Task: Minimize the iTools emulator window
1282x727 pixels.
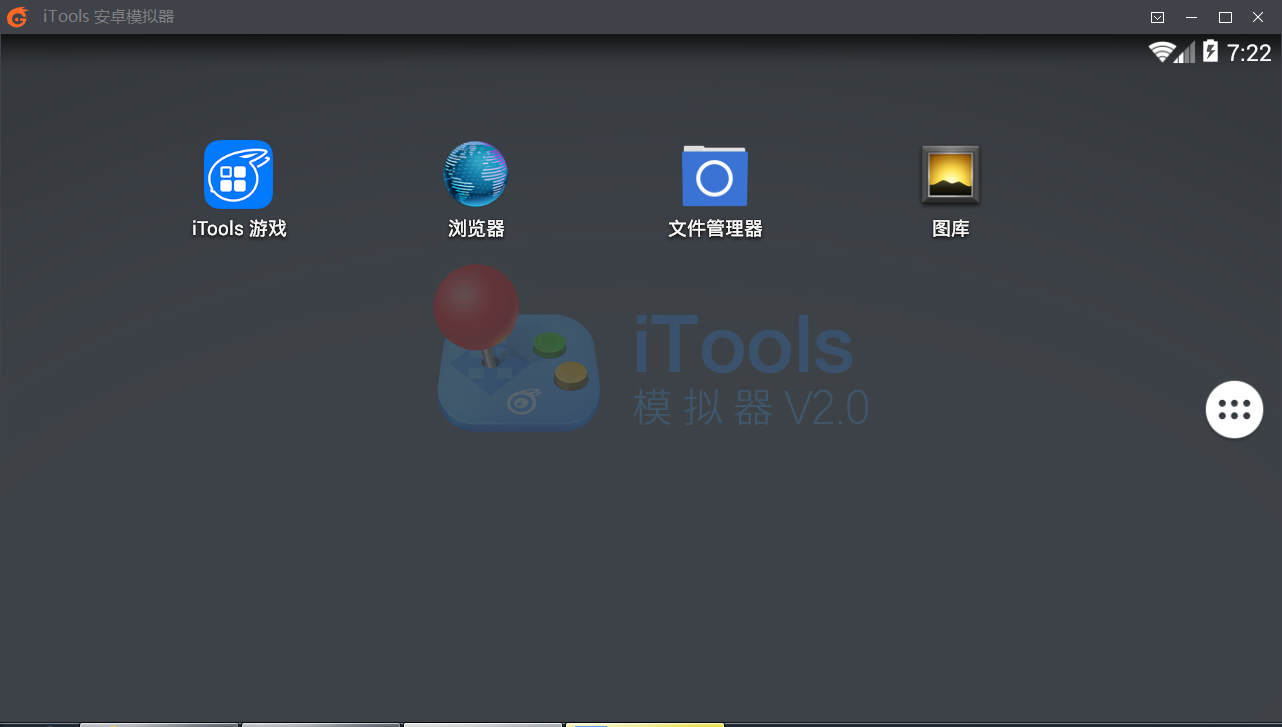Action: point(1191,17)
